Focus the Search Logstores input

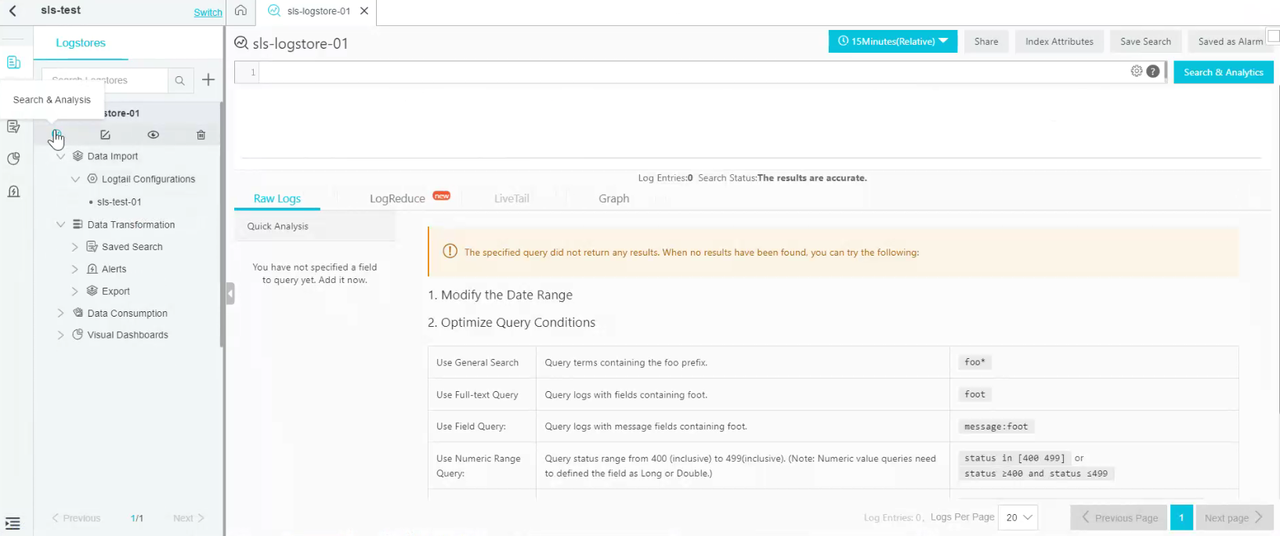105,80
